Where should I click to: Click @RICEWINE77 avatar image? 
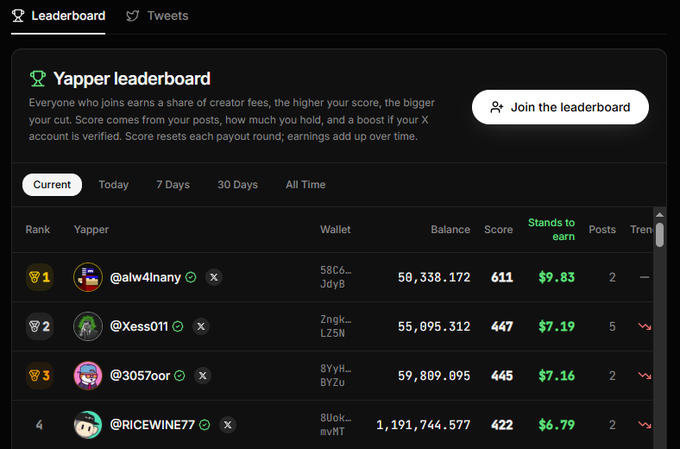click(x=88, y=425)
